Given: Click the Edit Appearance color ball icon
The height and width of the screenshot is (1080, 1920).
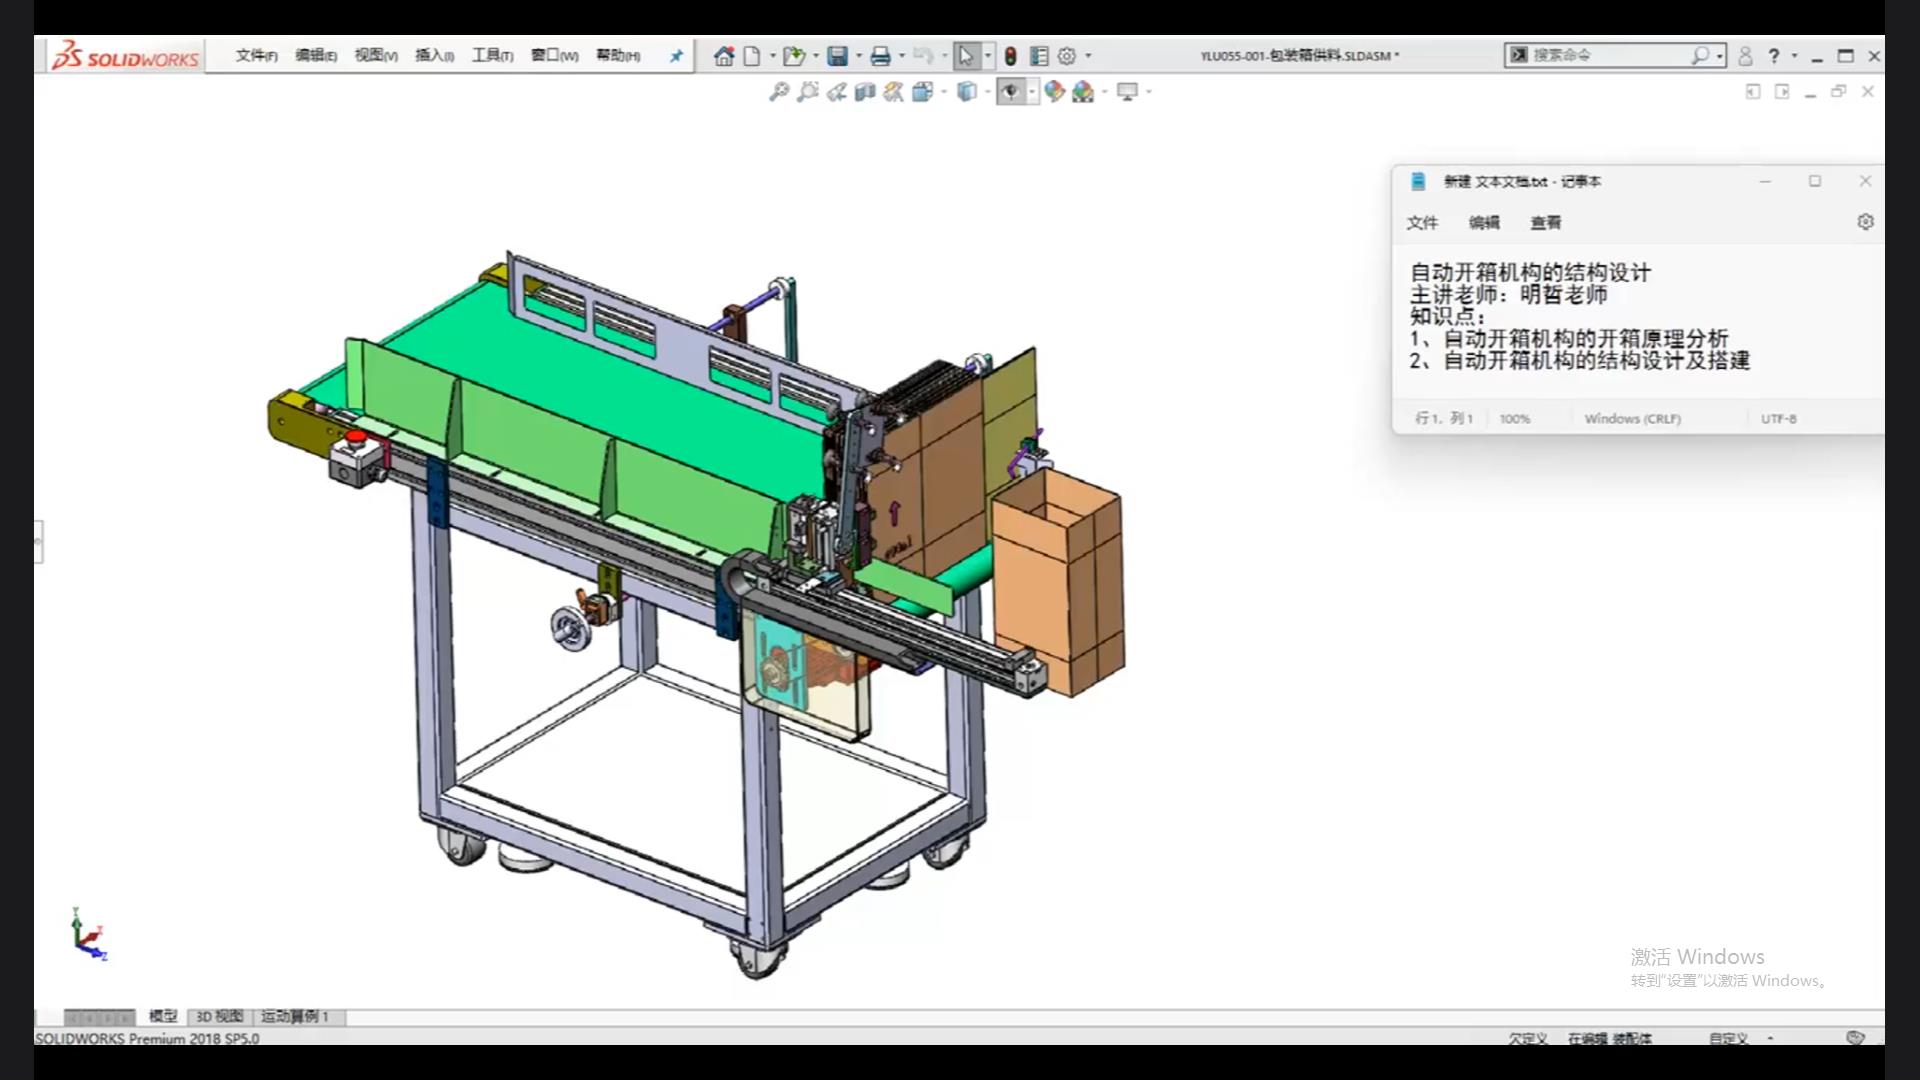Looking at the screenshot, I should tap(1054, 92).
